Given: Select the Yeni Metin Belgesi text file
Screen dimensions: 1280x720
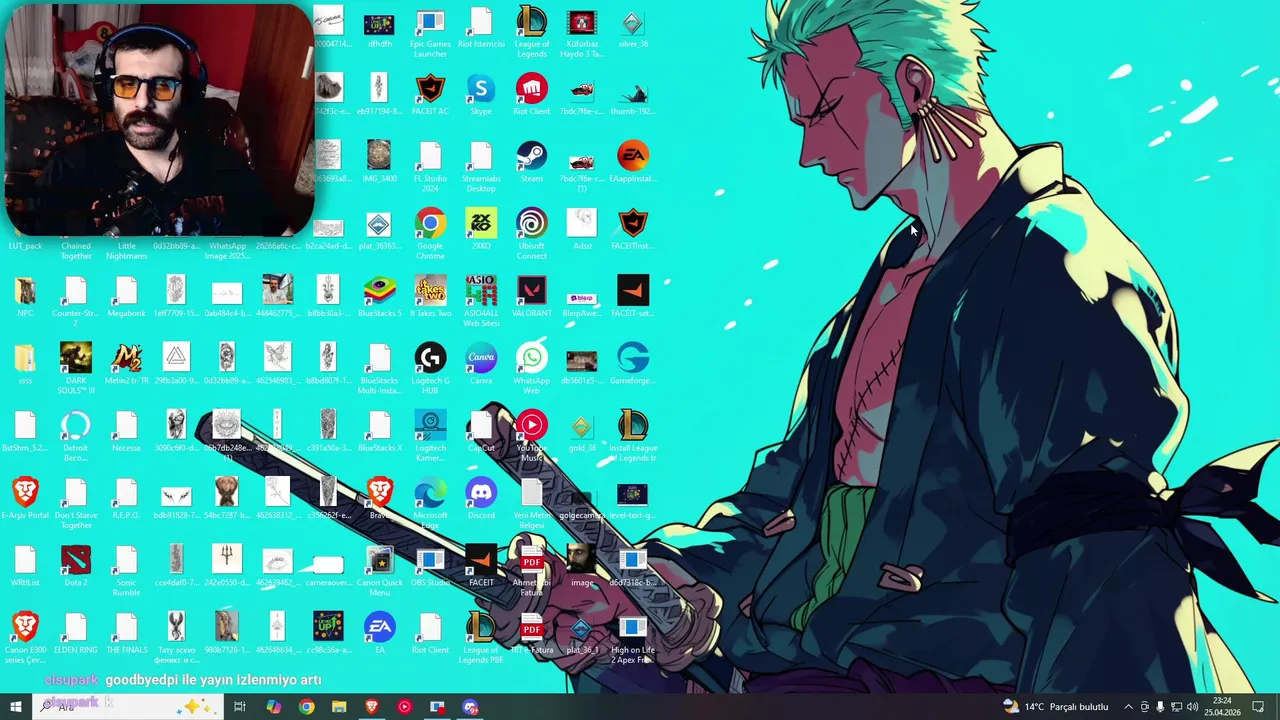Looking at the screenshot, I should click(x=531, y=503).
